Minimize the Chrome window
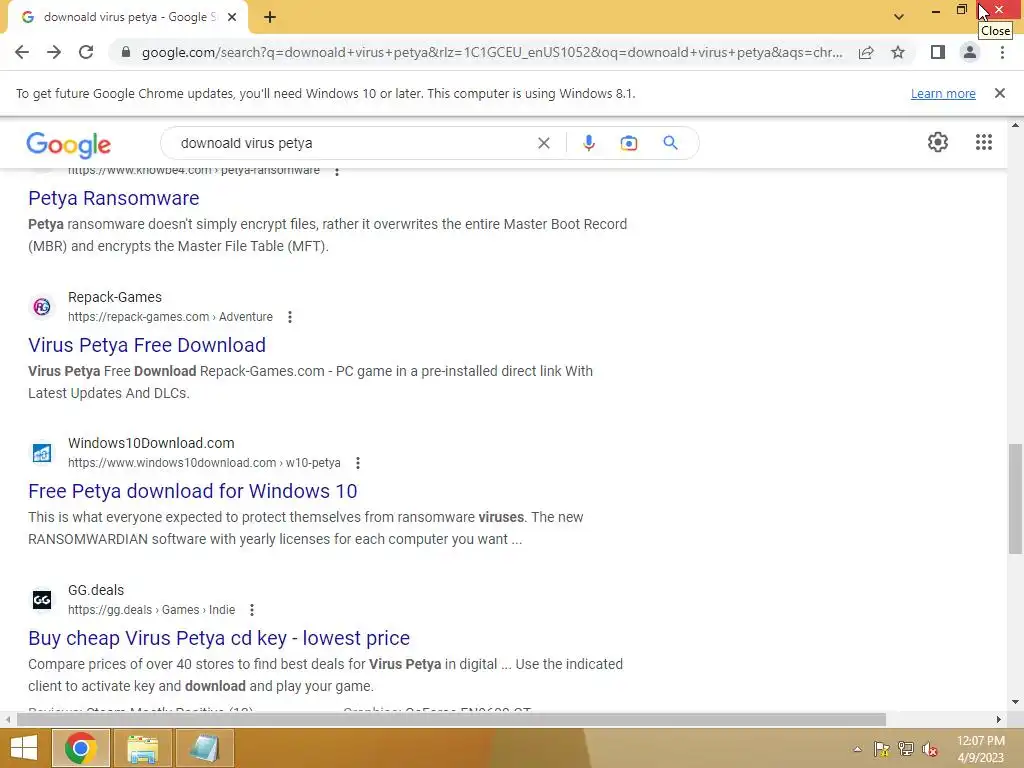Screen dimensions: 1024x768 pyautogui.click(x=936, y=10)
